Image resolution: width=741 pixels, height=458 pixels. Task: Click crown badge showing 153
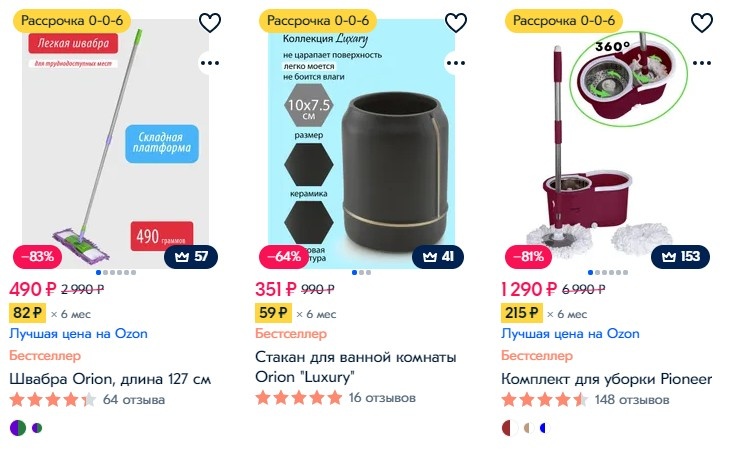click(x=681, y=257)
